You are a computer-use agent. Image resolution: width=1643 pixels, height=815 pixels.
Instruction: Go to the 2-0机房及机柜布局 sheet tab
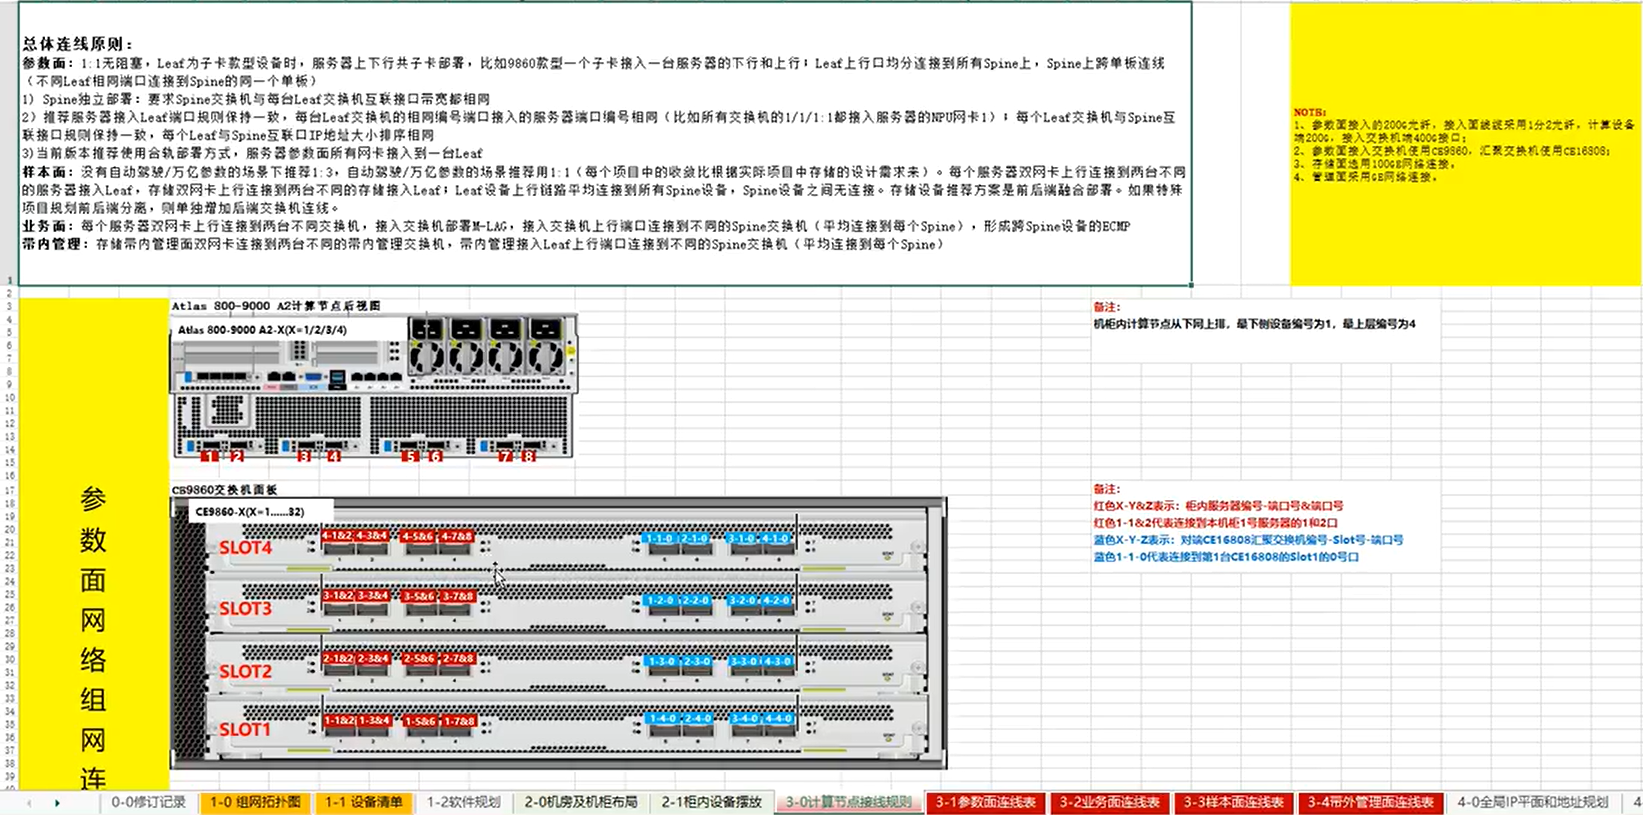click(x=581, y=802)
